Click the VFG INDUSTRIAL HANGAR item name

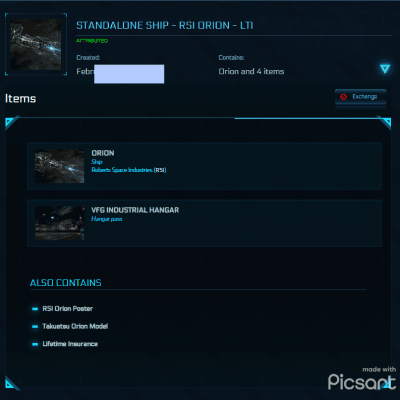tap(135, 210)
